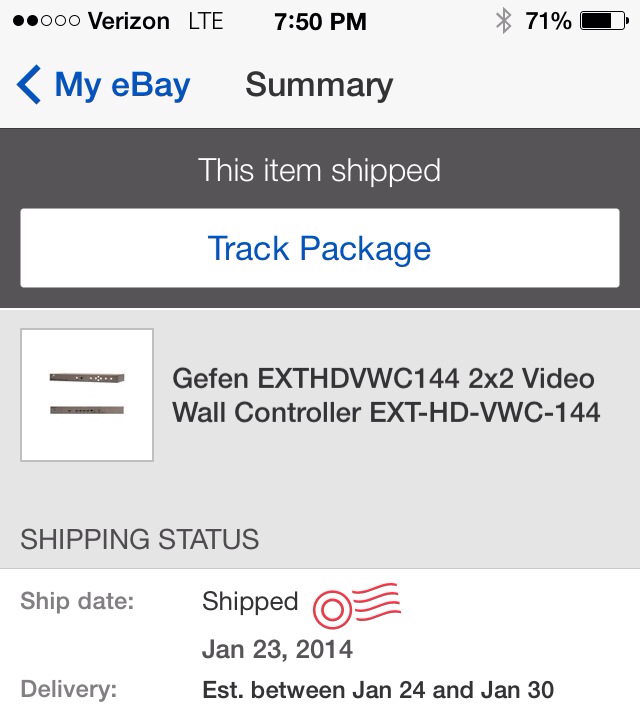Tap the Shipped status text

tap(250, 601)
